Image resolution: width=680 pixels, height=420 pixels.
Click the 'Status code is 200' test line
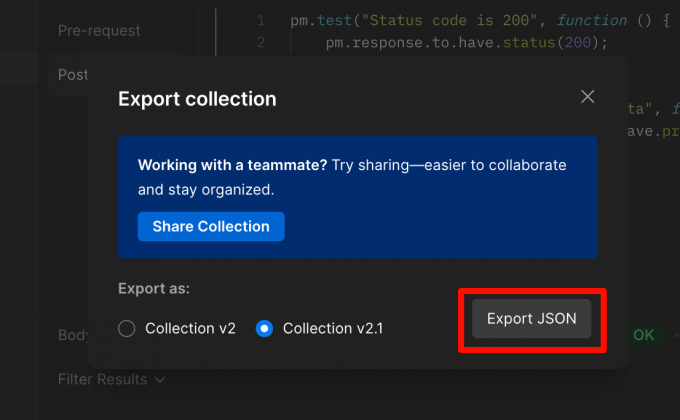click(x=480, y=20)
